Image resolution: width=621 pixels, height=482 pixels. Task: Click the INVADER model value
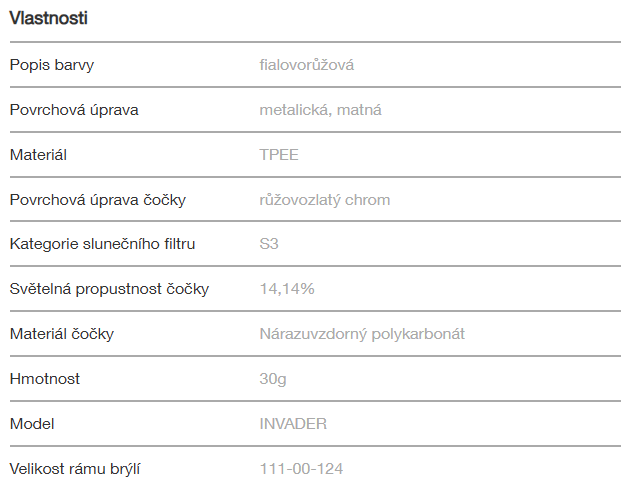(293, 424)
